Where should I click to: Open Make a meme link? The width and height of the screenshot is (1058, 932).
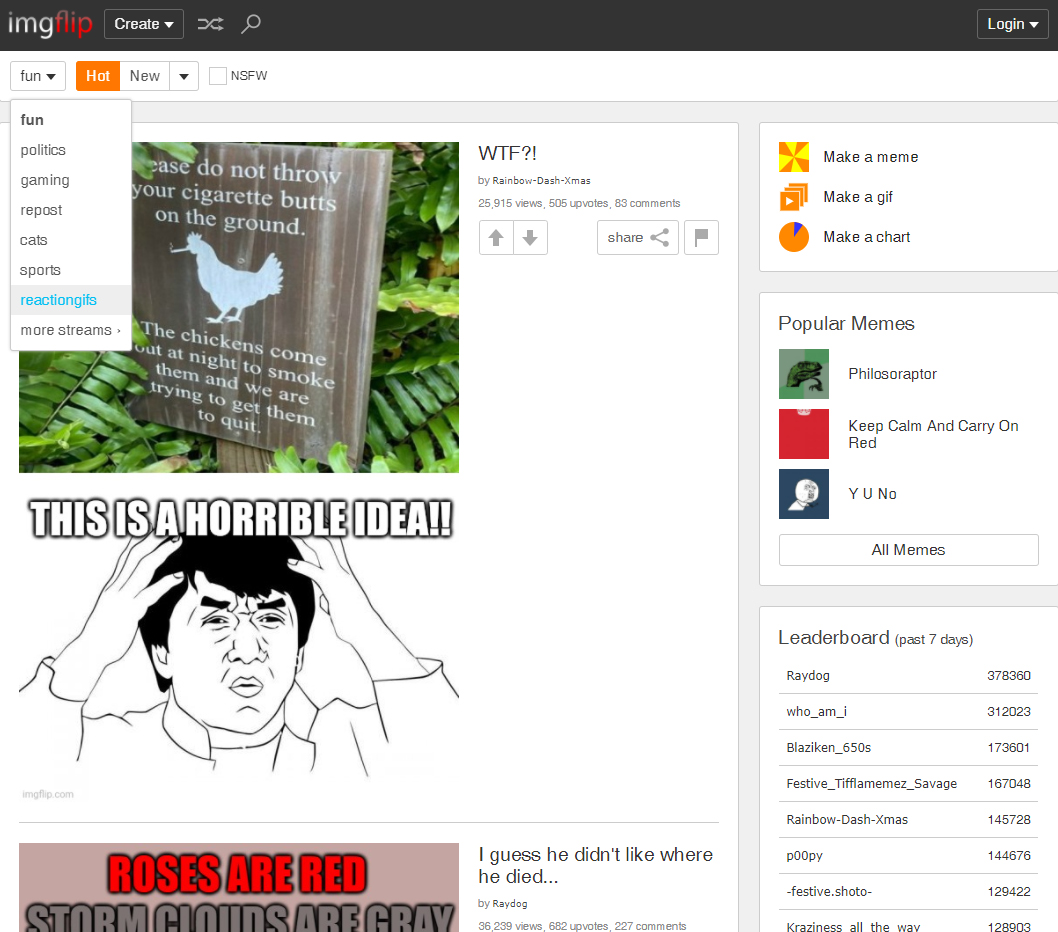pyautogui.click(x=870, y=157)
